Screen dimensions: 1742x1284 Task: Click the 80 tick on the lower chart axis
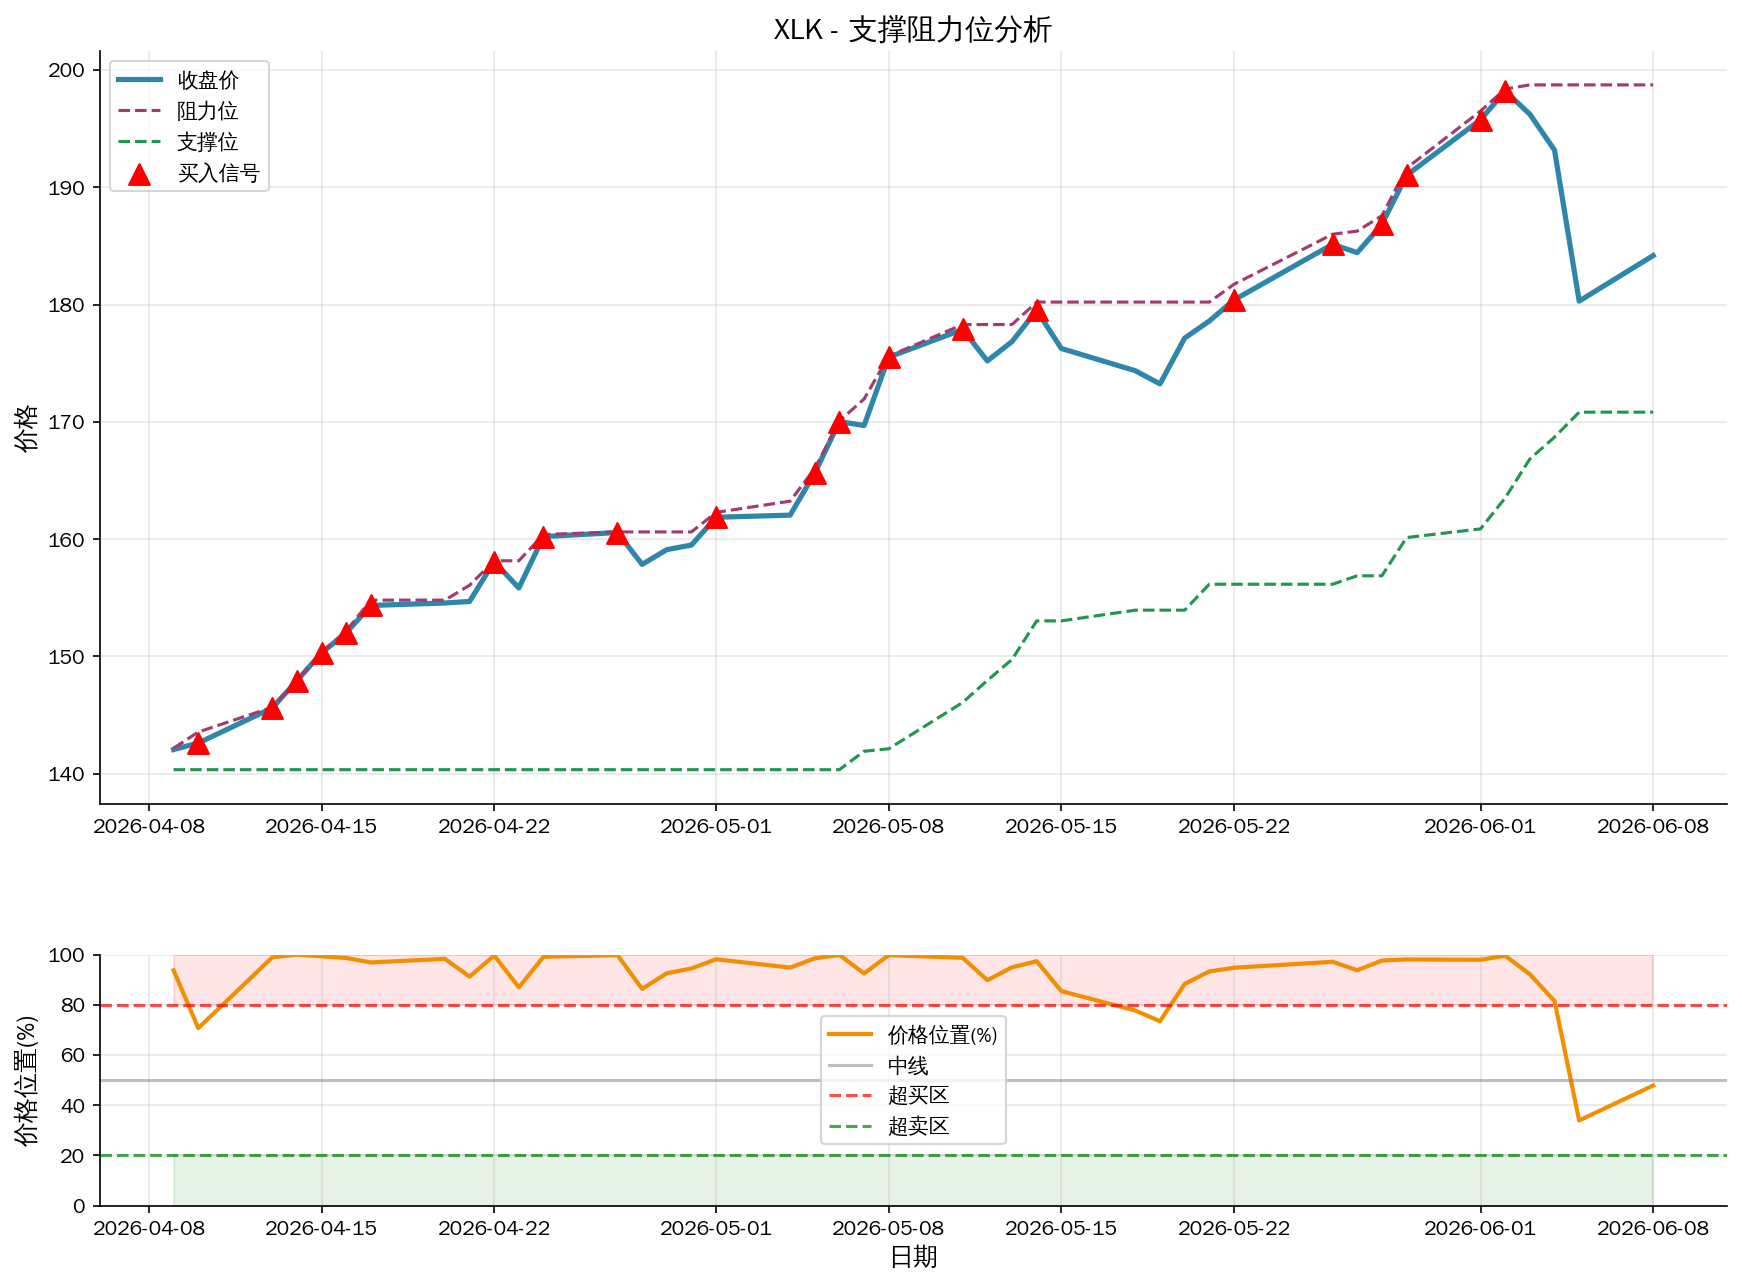pos(75,1005)
